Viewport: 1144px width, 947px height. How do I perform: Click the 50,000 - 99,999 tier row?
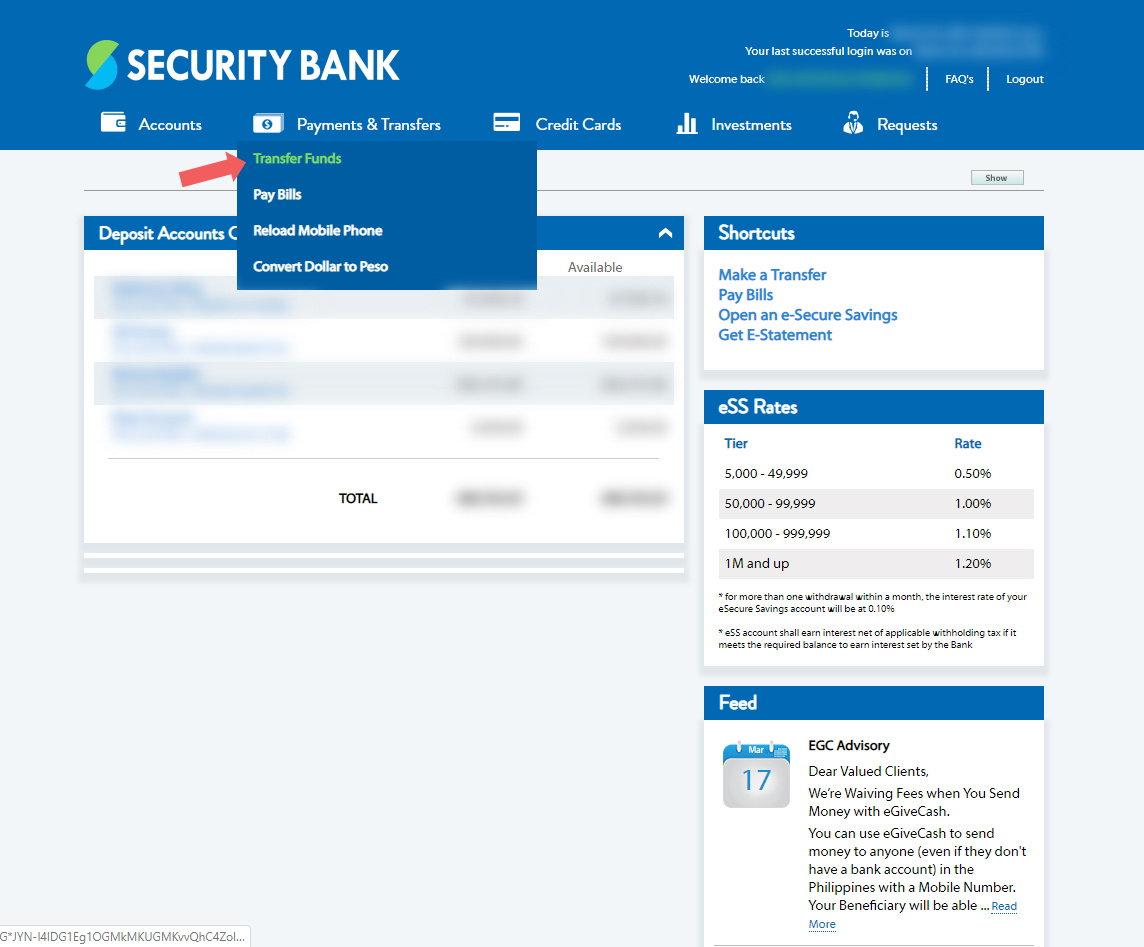(x=874, y=503)
